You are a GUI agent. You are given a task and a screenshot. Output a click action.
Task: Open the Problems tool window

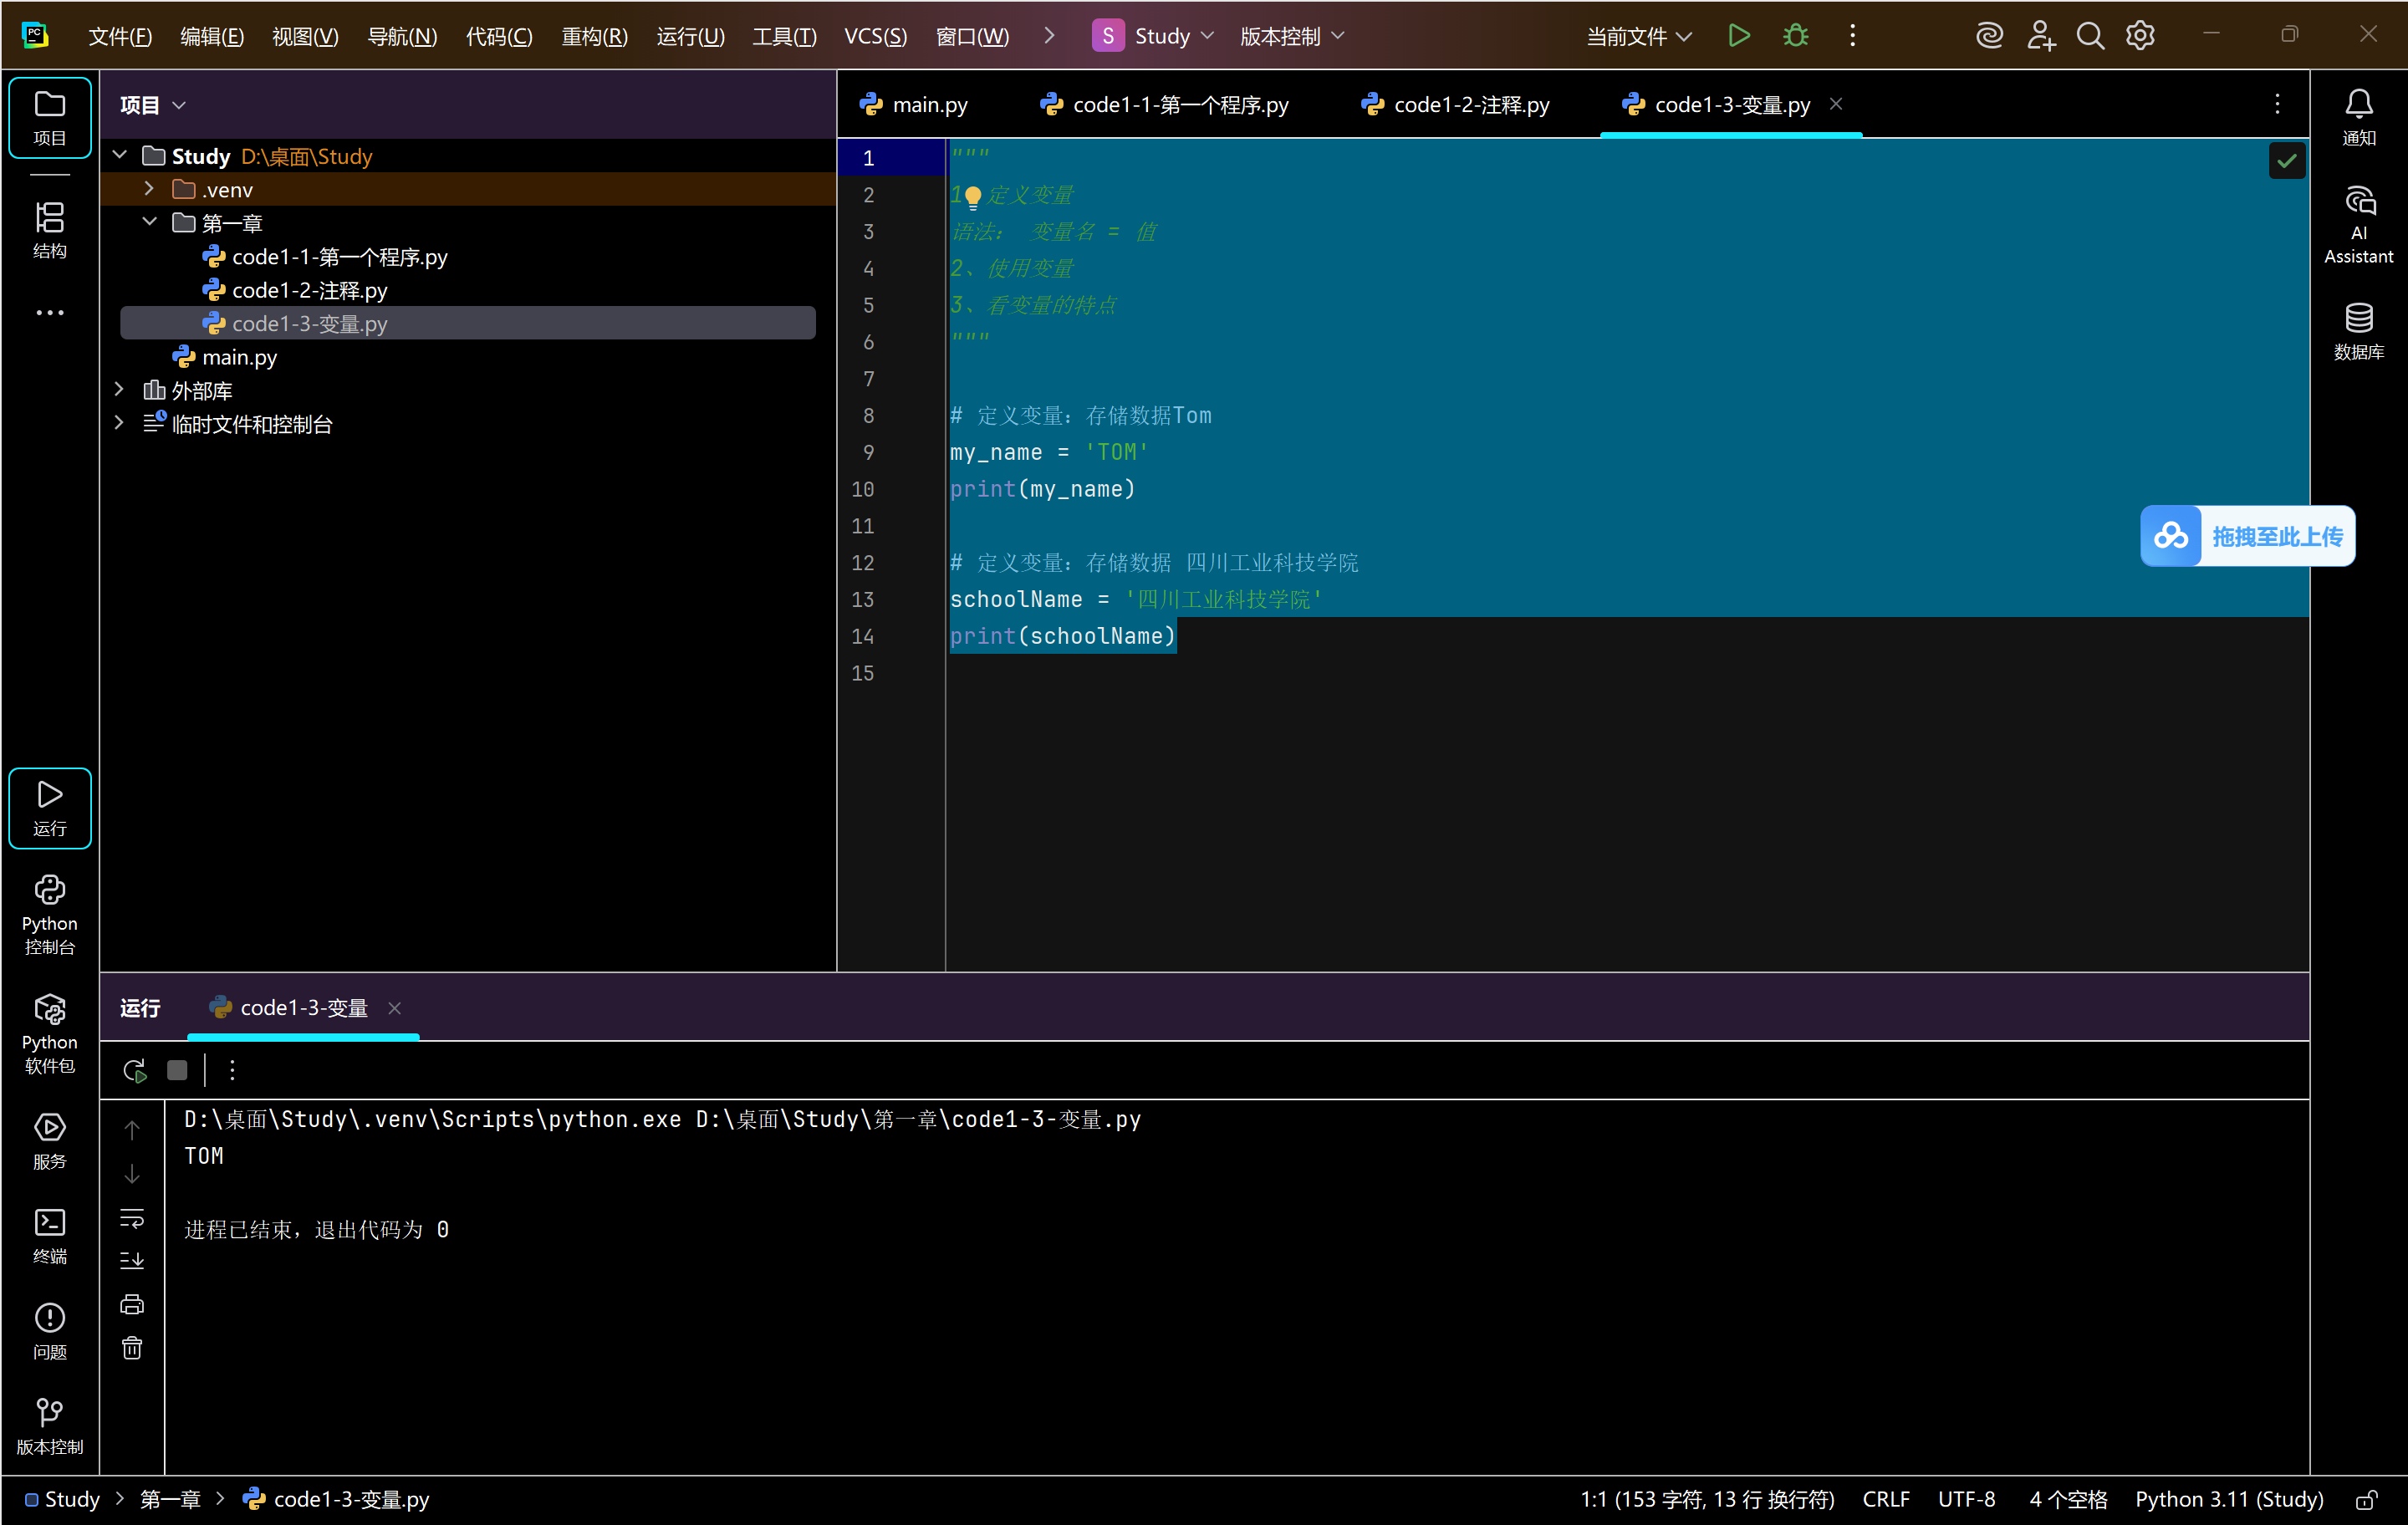pos(49,1330)
